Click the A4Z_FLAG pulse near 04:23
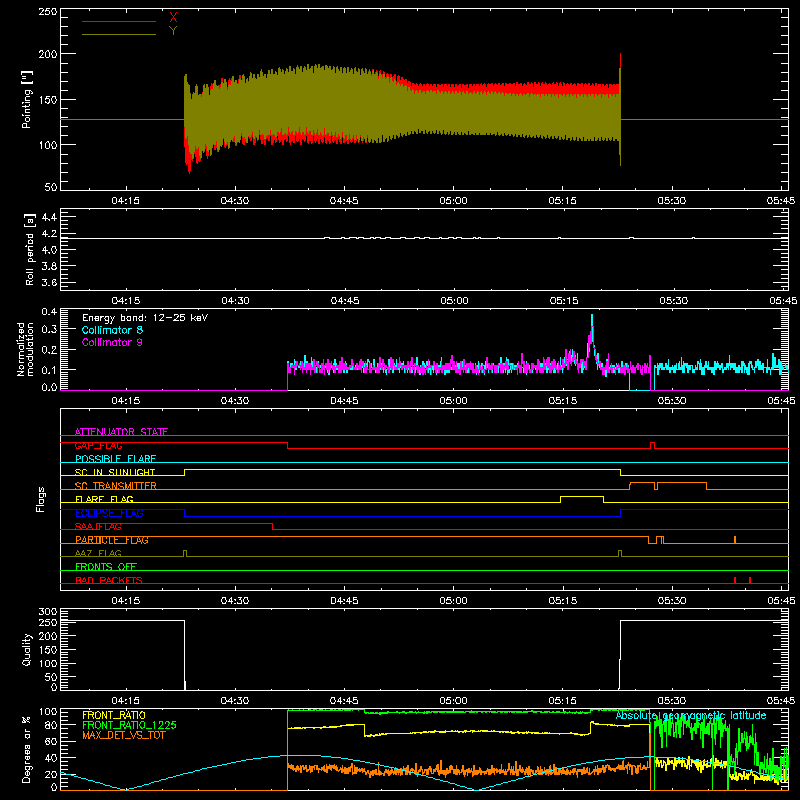This screenshot has height=800, width=800. [185, 553]
